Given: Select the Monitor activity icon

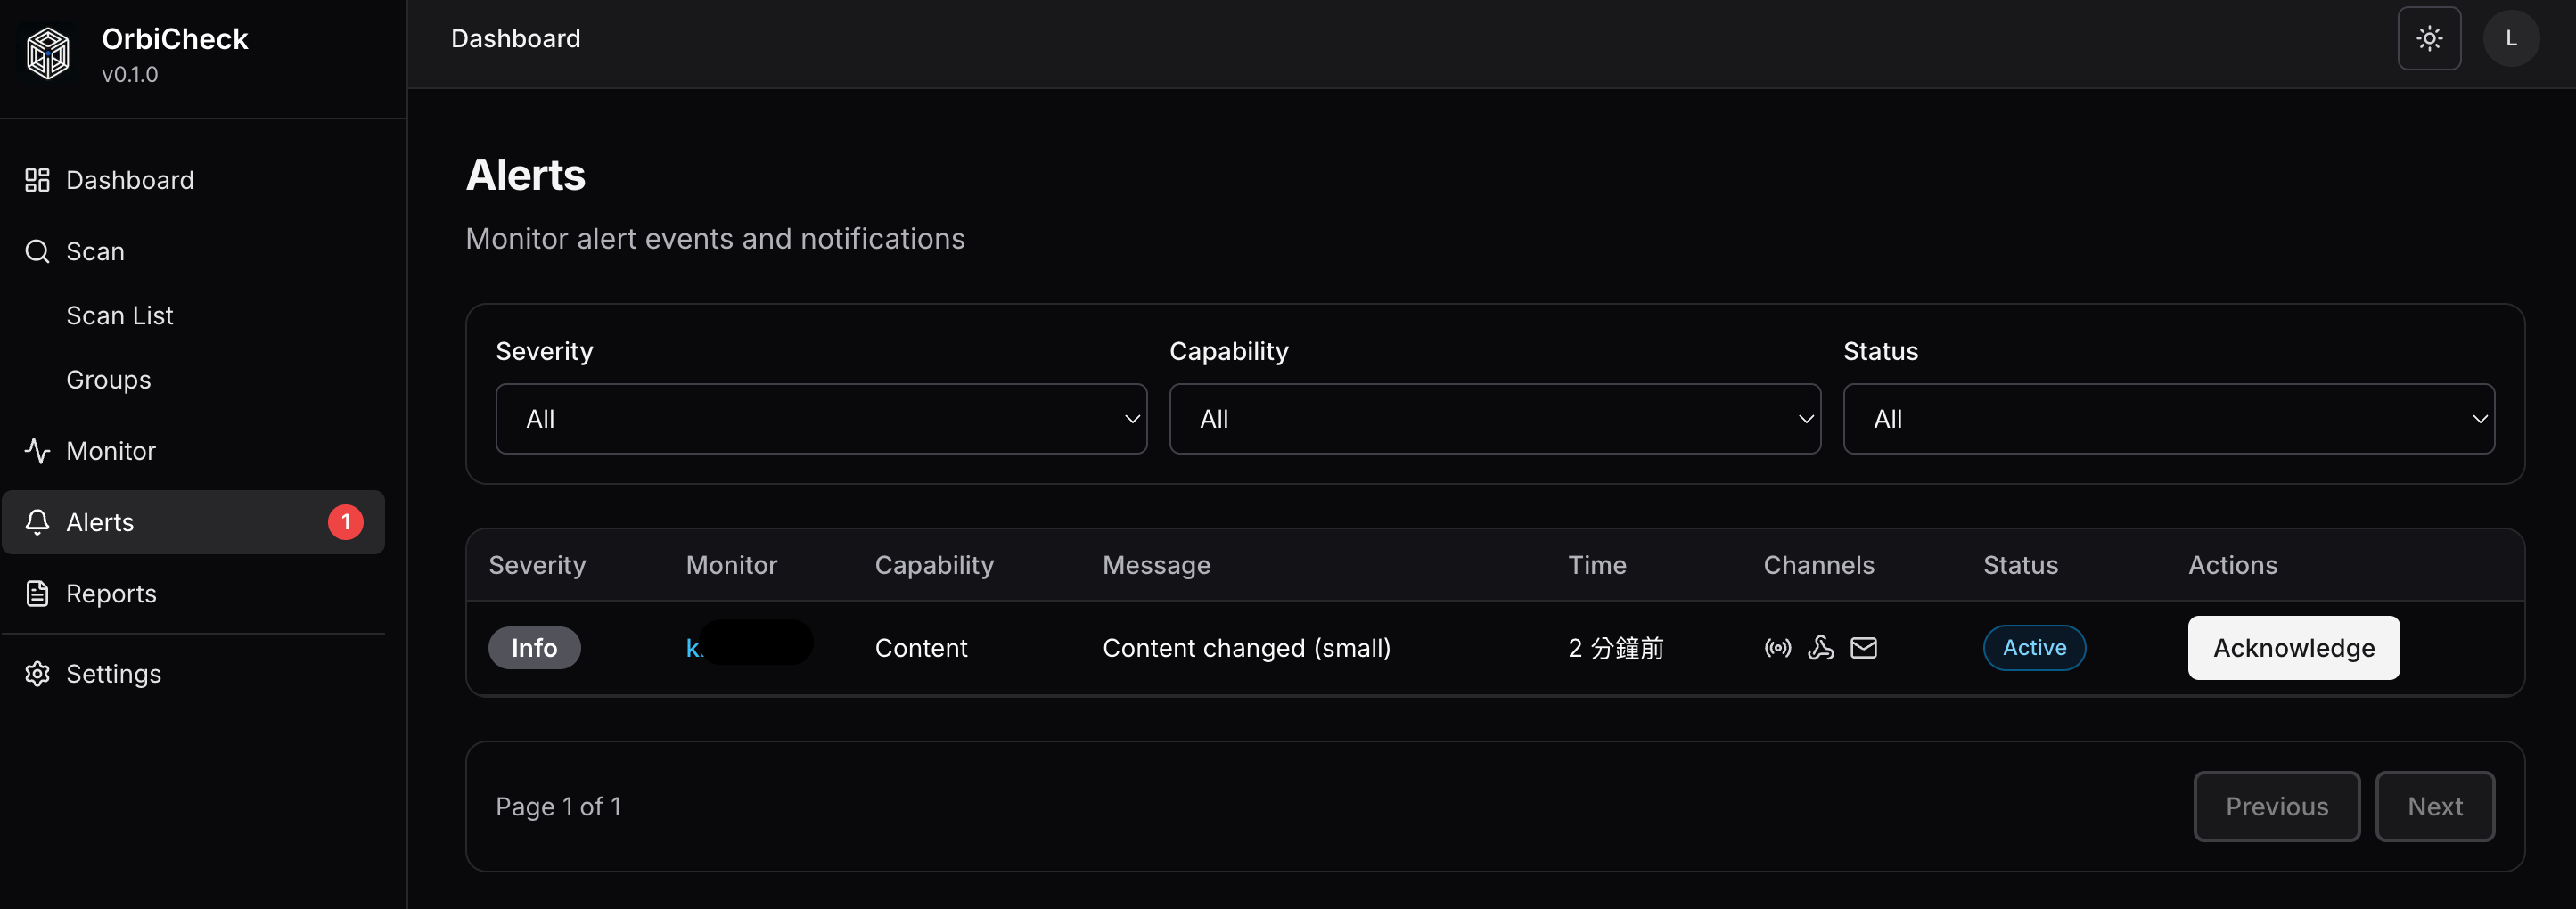Looking at the screenshot, I should pos(37,450).
